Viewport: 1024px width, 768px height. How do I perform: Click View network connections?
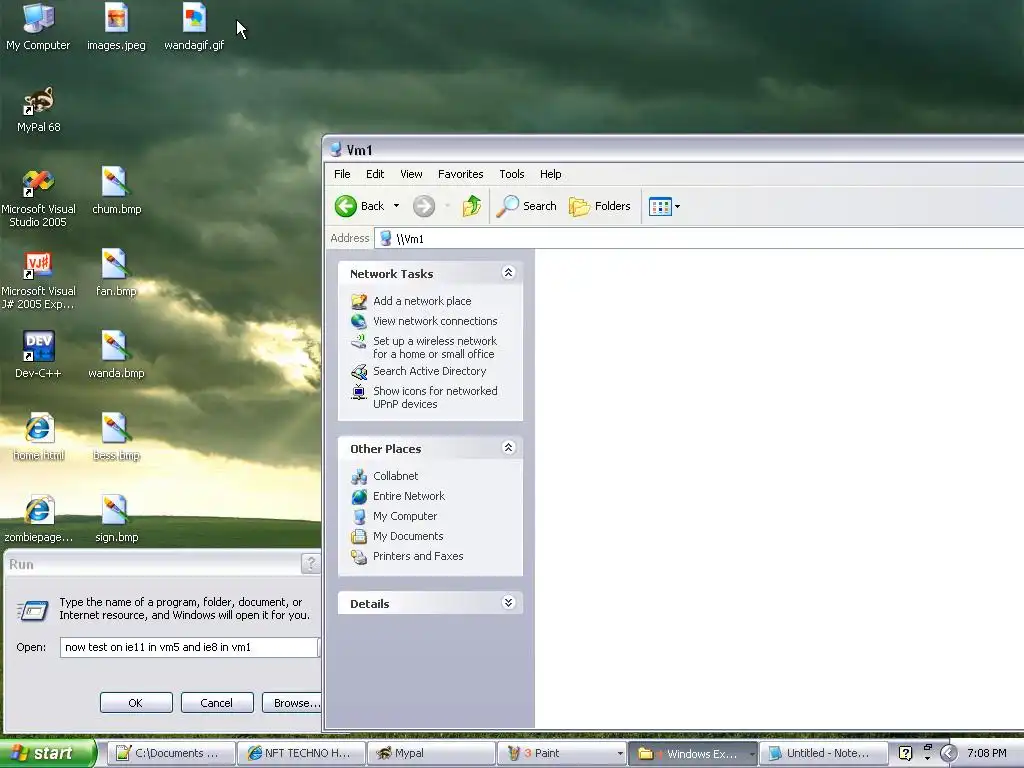pyautogui.click(x=435, y=321)
